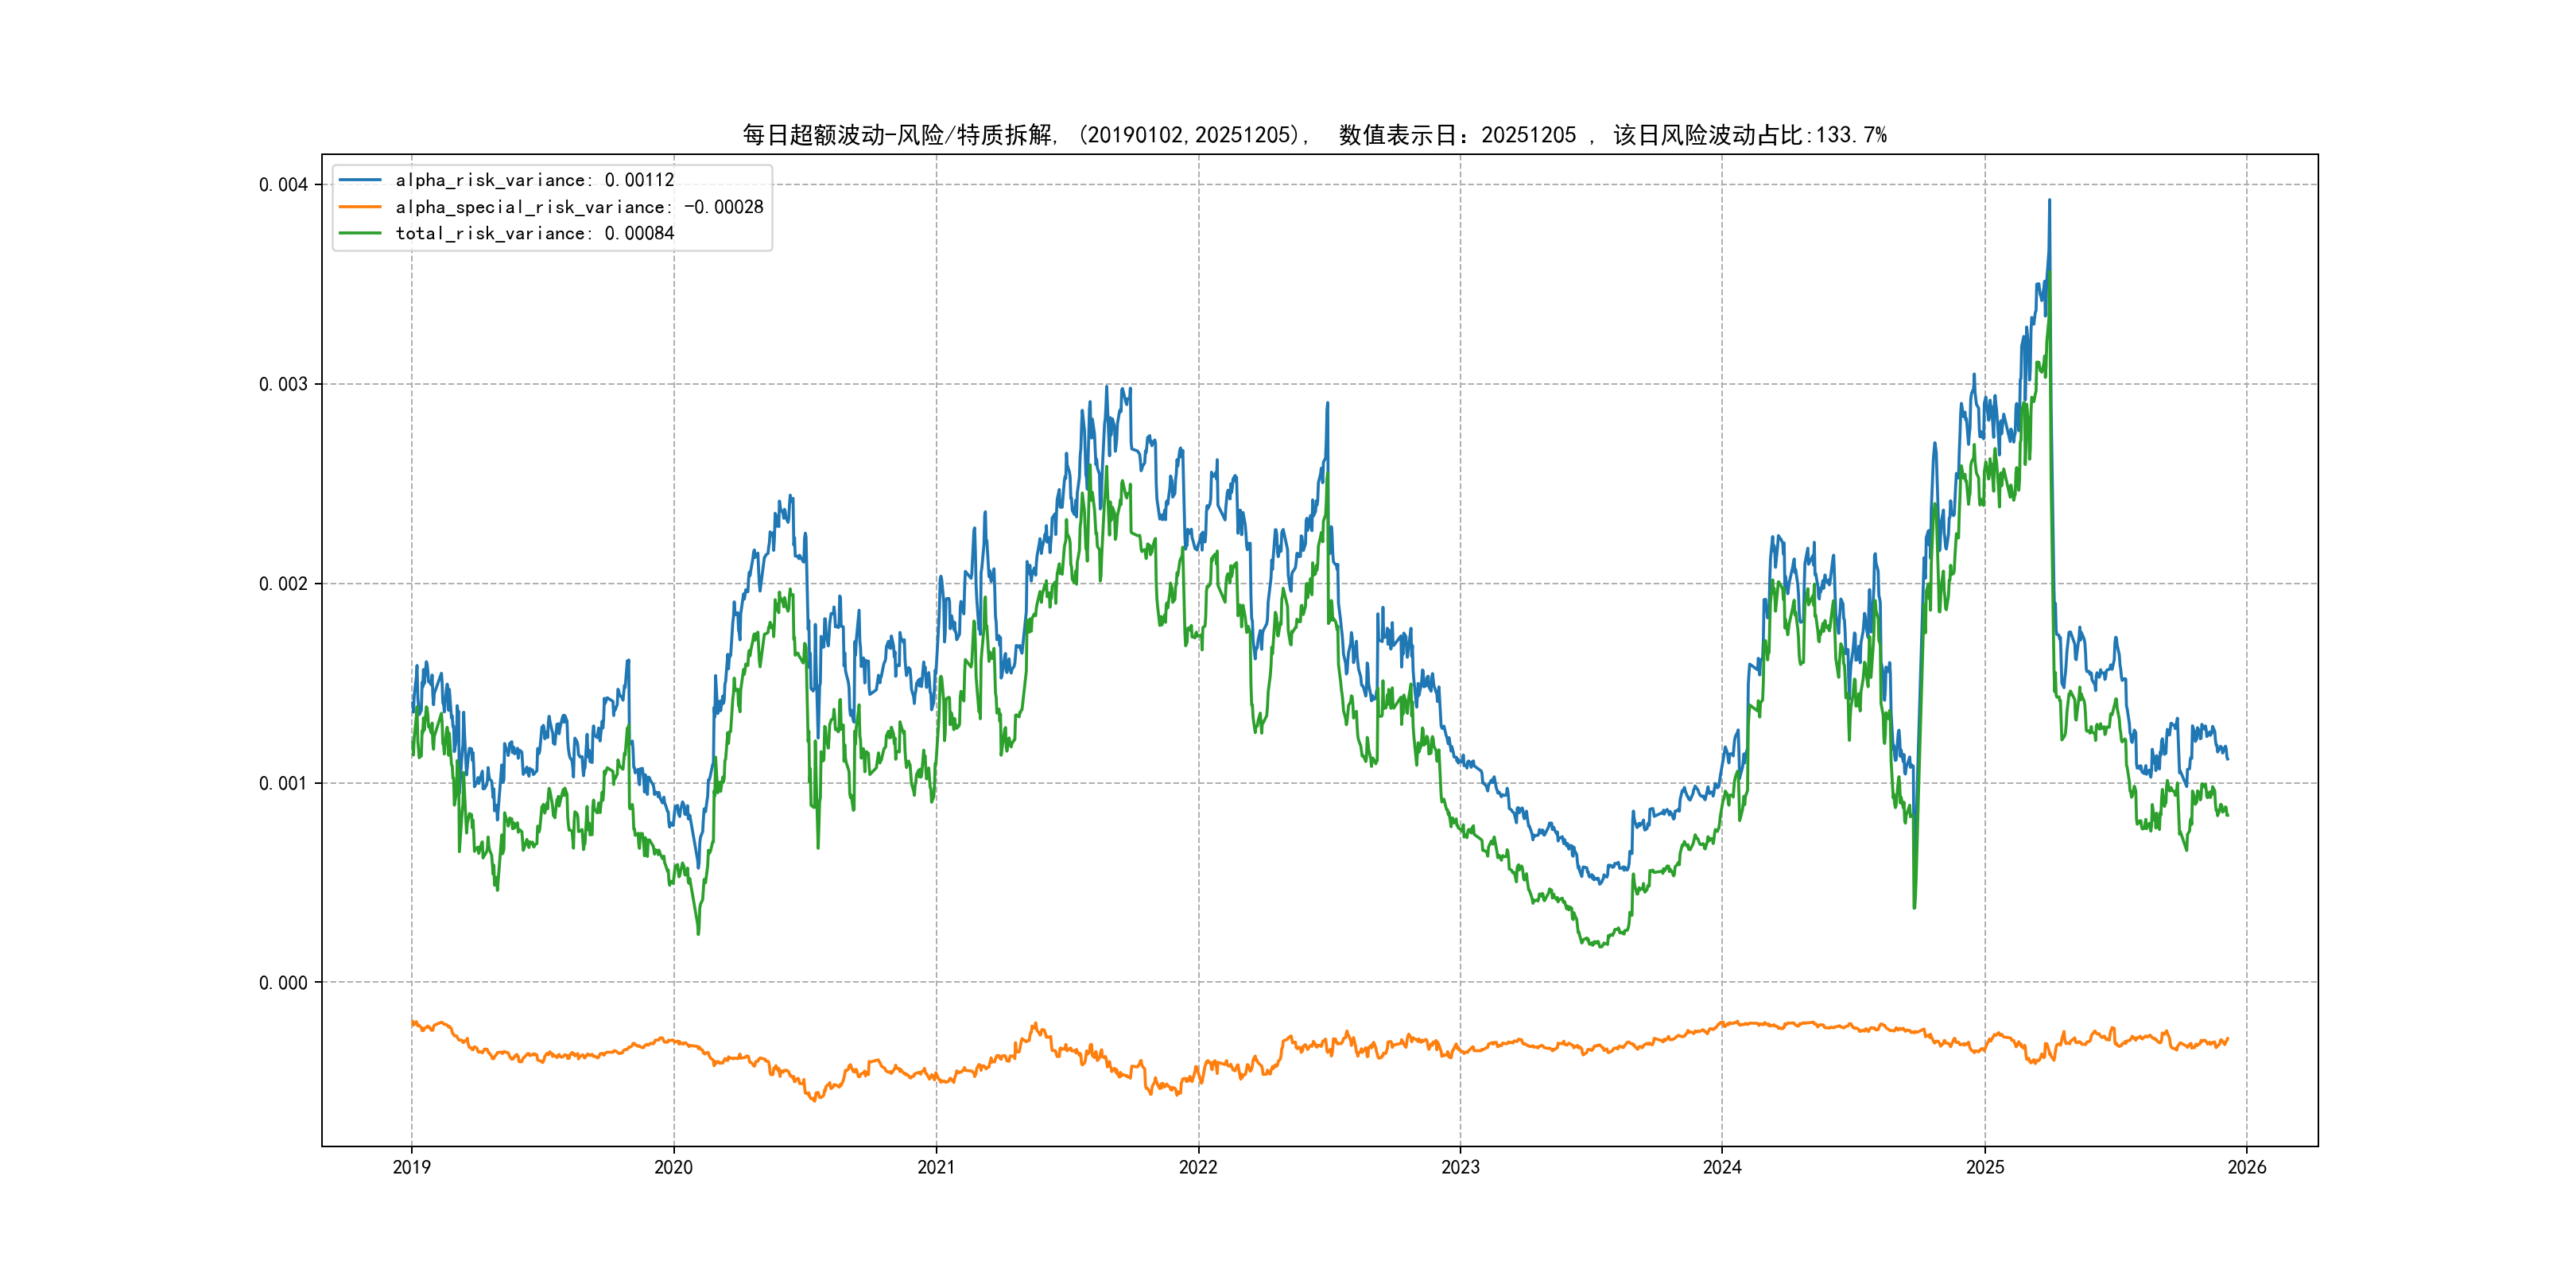Viewport: 2576px width, 1288px height.
Task: Select the total_risk_variance: 0.00084 legend label
Action: (535, 233)
